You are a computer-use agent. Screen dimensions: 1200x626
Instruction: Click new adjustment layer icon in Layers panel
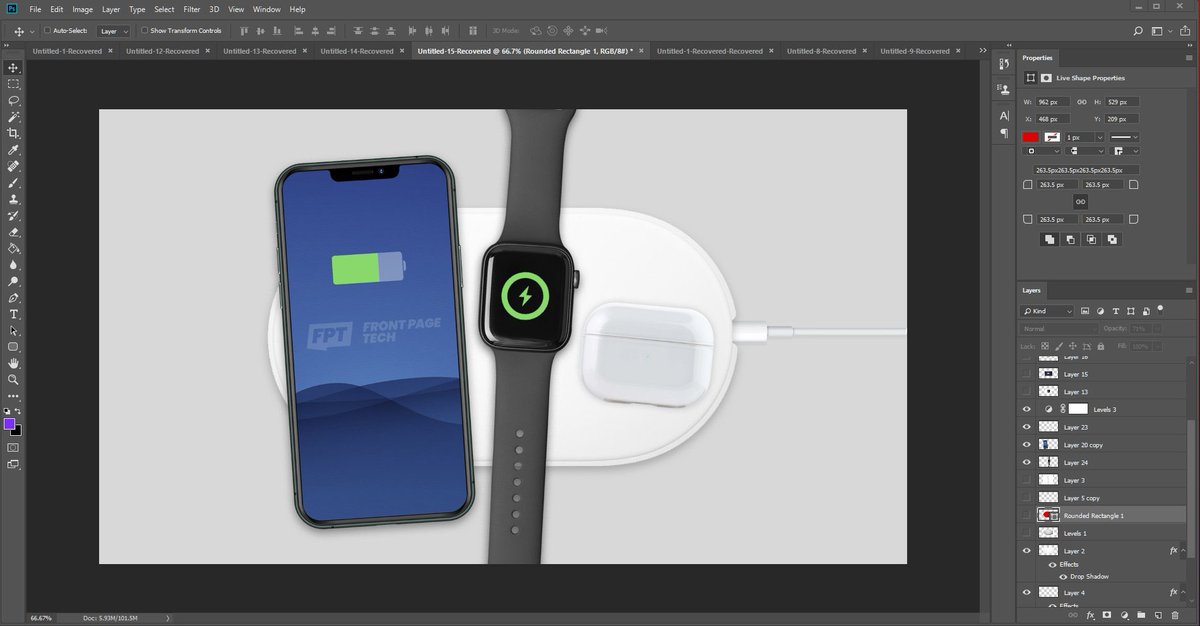pos(1125,615)
